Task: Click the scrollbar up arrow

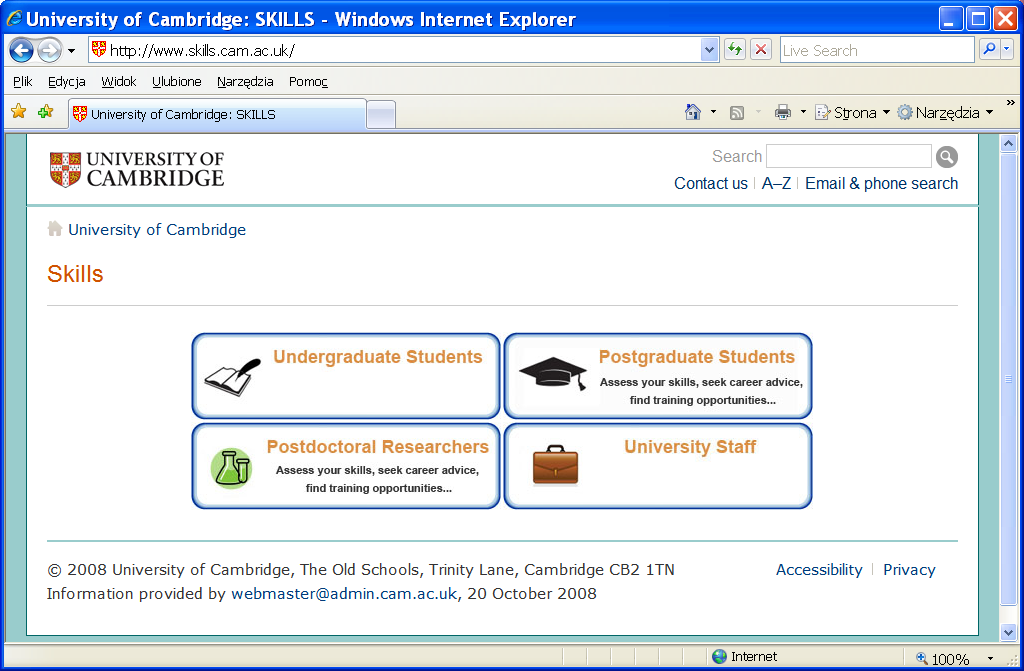Action: click(x=1008, y=144)
